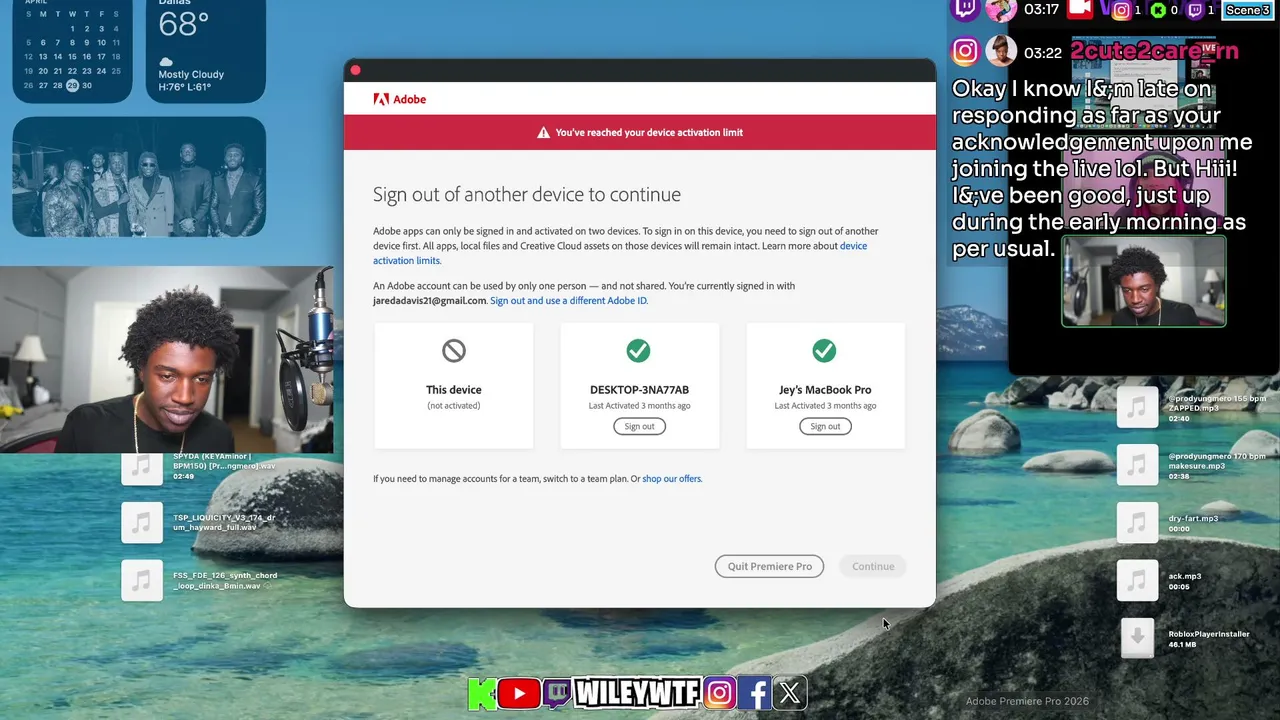
Task: Click the Twitch icon at top of stream overlay
Action: tap(965, 10)
